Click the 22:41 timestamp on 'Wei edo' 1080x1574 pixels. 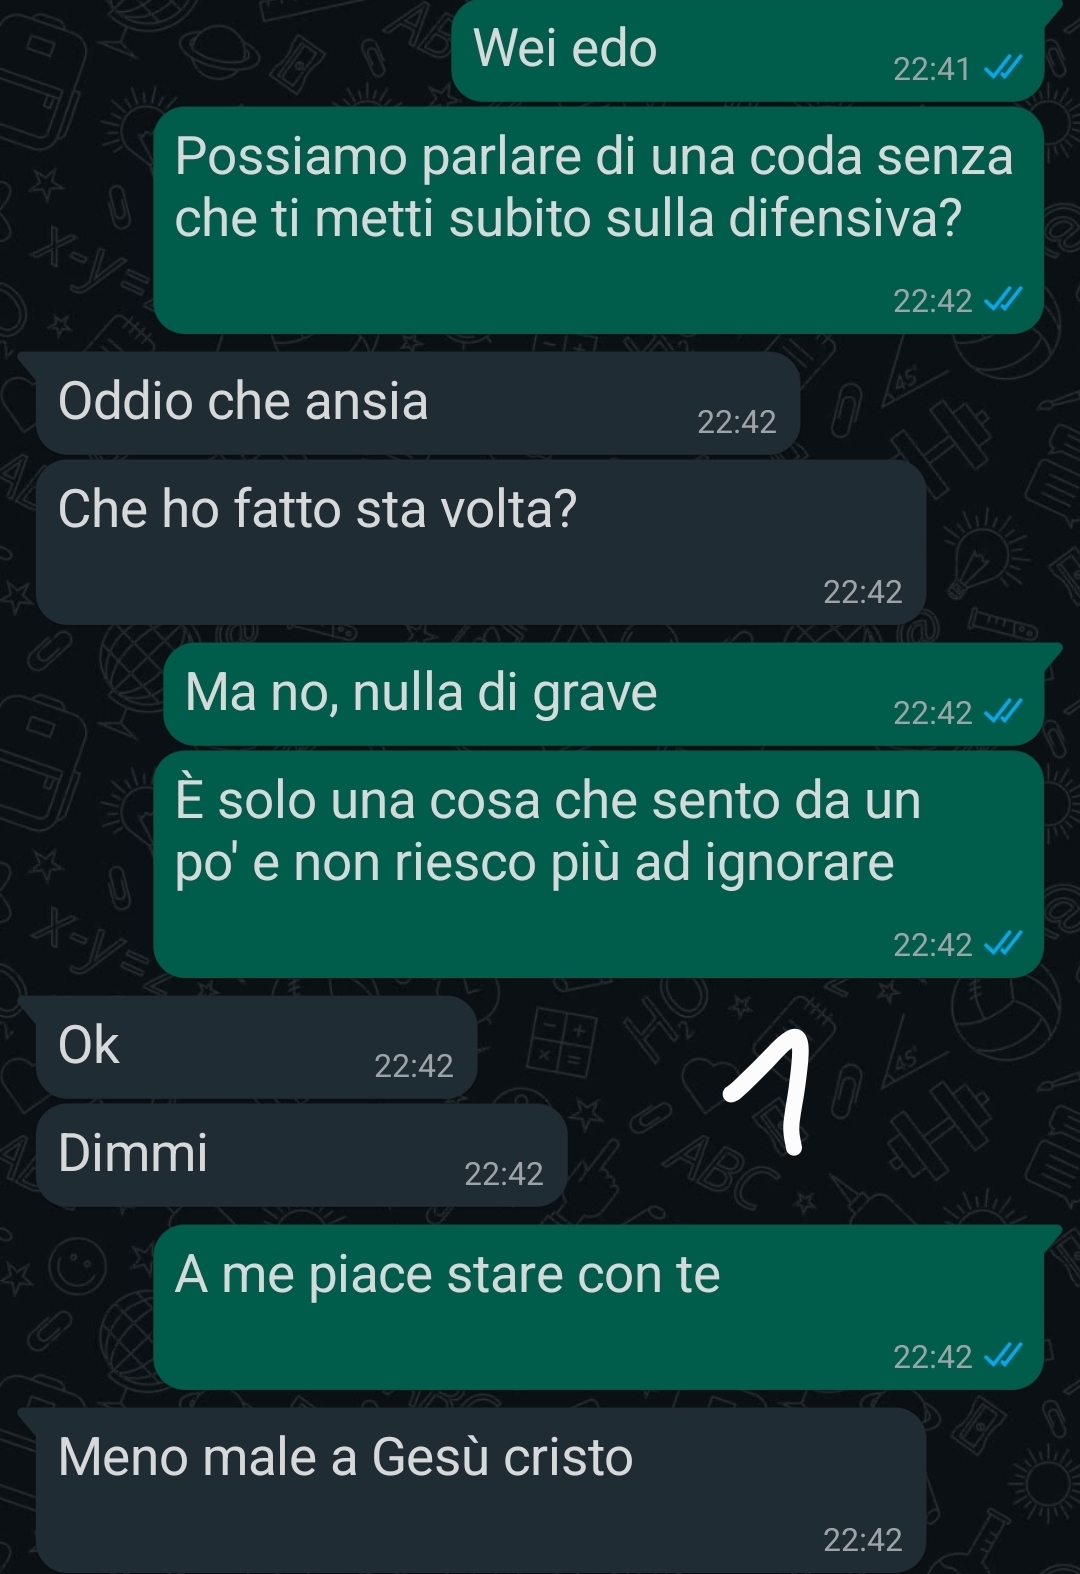pos(932,69)
